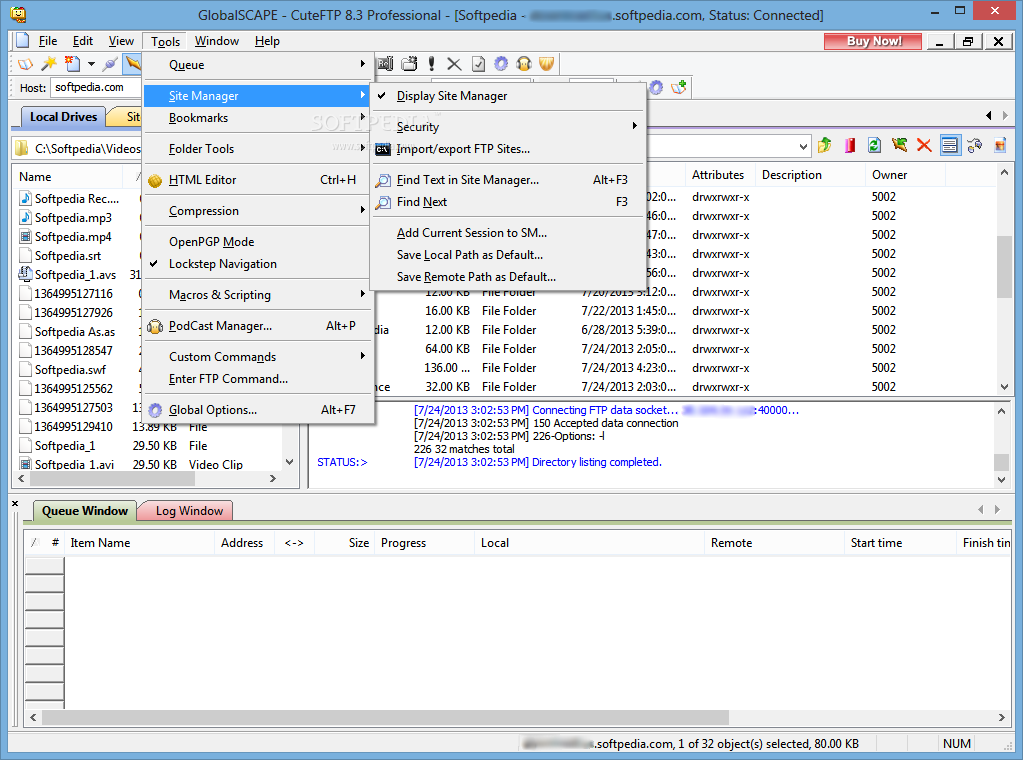Click the black X delete icon in main toolbar
Viewport: 1023px width, 760px height.
[x=454, y=64]
